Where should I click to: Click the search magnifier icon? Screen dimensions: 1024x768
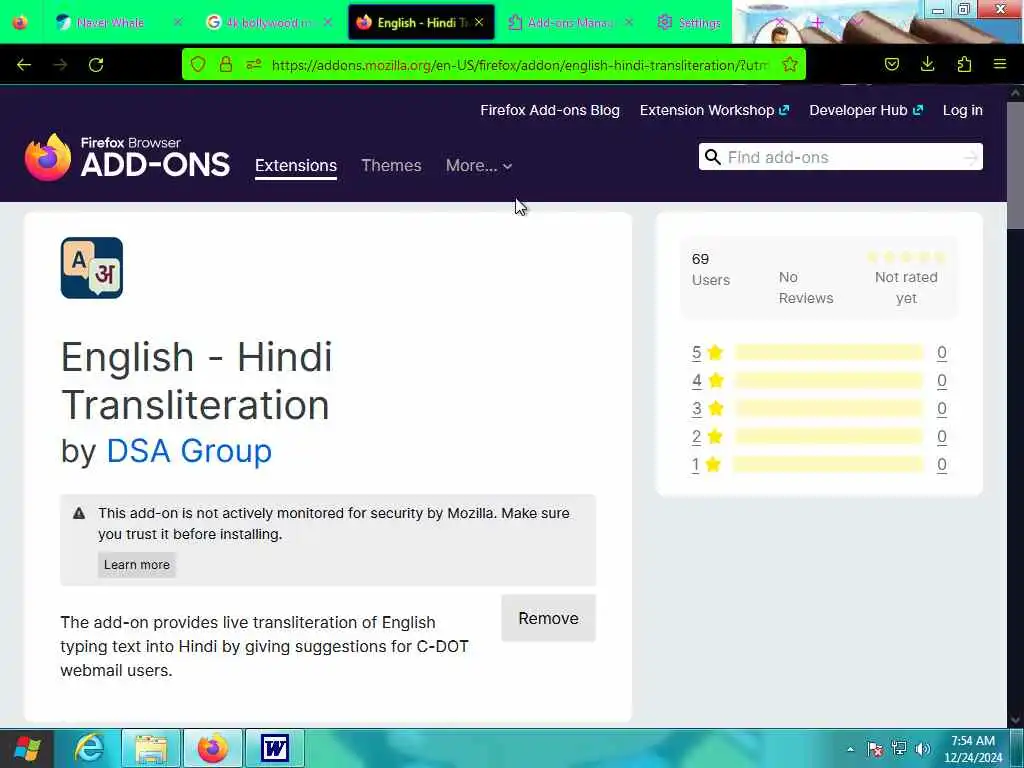pos(713,157)
